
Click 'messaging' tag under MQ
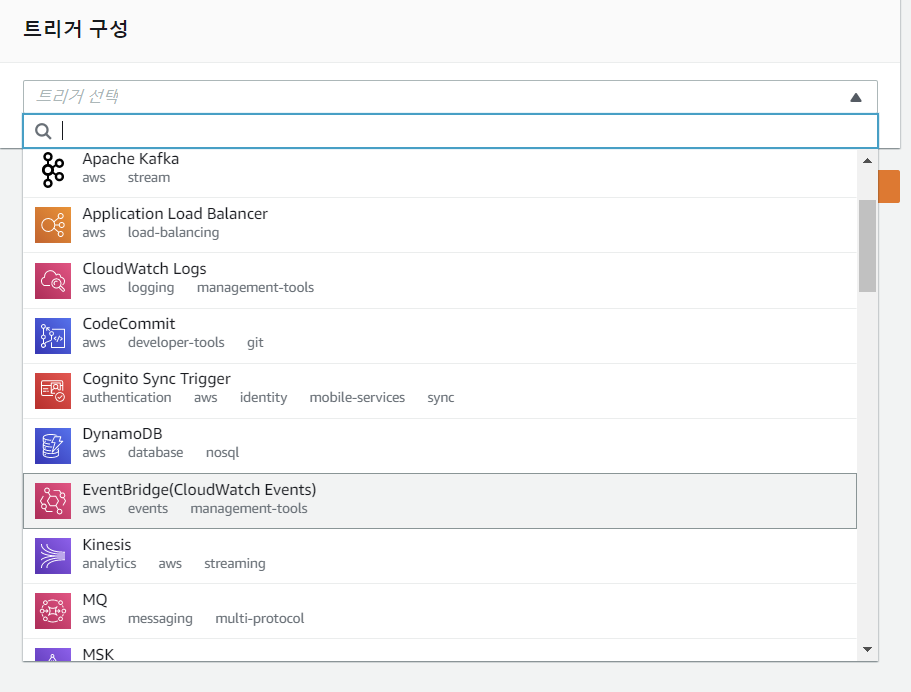click(160, 619)
